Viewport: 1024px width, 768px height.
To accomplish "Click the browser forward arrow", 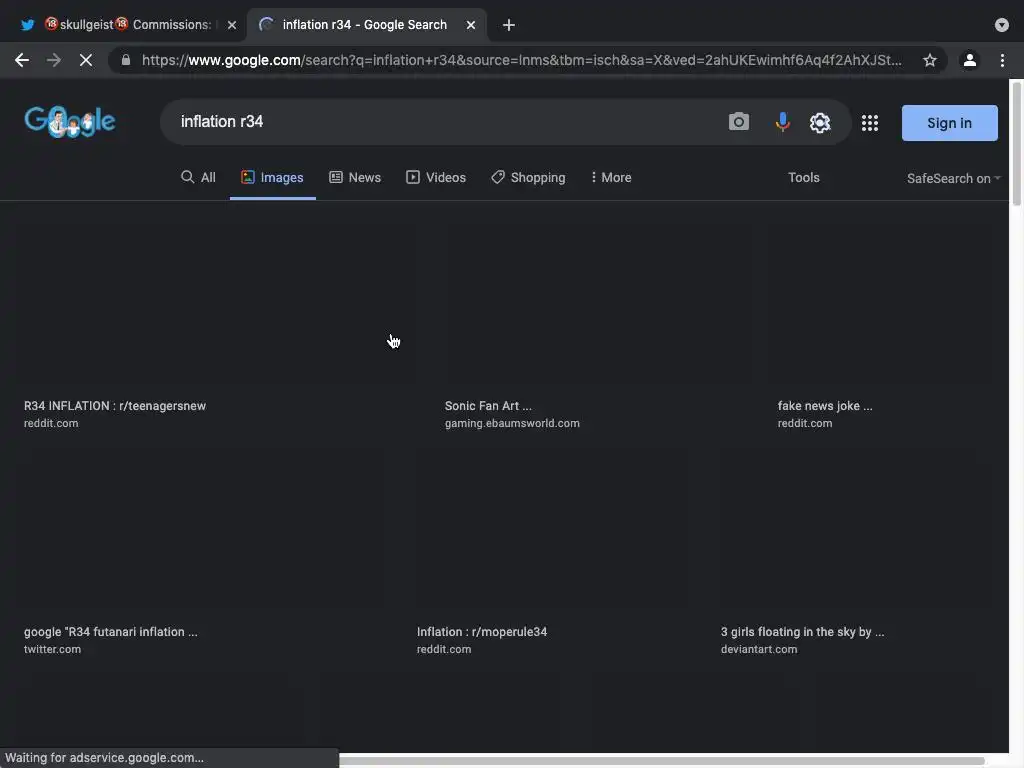I will pyautogui.click(x=54, y=60).
